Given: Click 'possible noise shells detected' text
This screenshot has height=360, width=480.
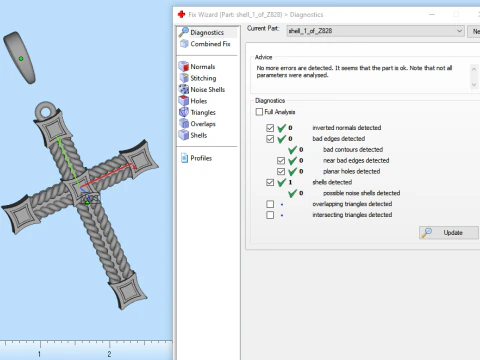Looking at the screenshot, I should [x=361, y=193].
